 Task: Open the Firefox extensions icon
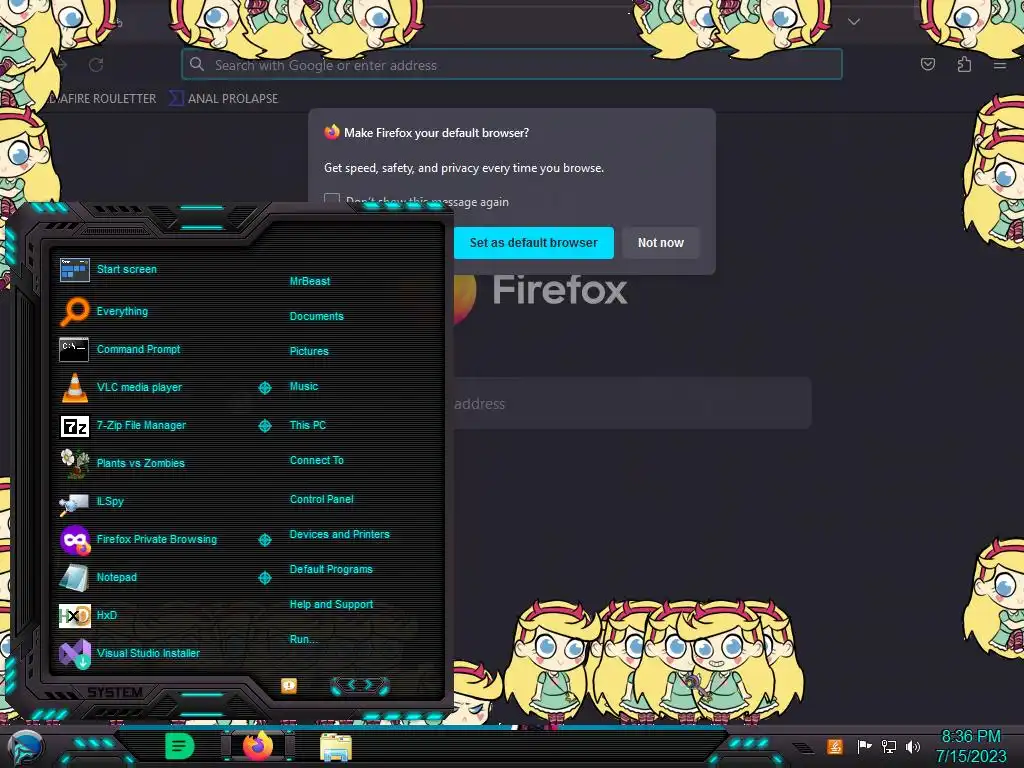[964, 64]
